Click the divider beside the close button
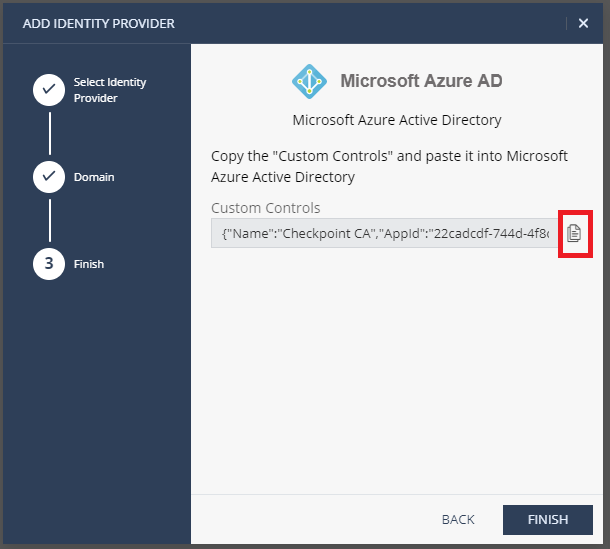The width and height of the screenshot is (610, 549). (566, 23)
